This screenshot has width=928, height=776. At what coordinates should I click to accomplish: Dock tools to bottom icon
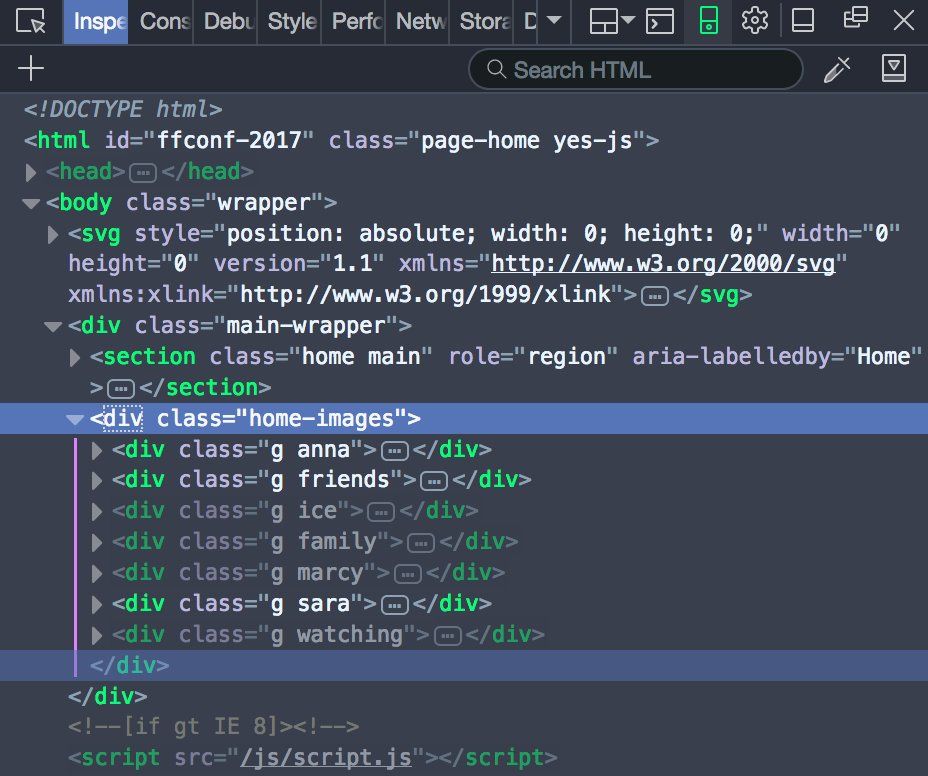coord(803,21)
